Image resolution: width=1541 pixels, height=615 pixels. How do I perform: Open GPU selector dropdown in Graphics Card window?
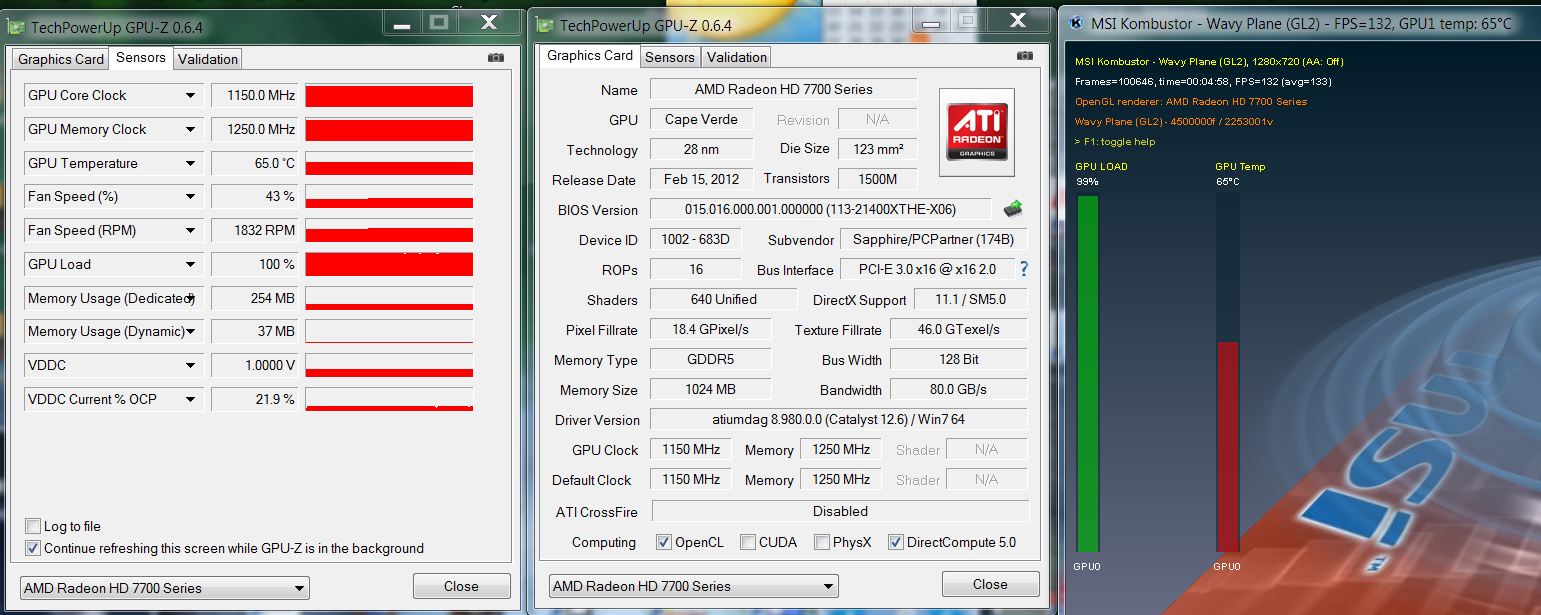(693, 586)
